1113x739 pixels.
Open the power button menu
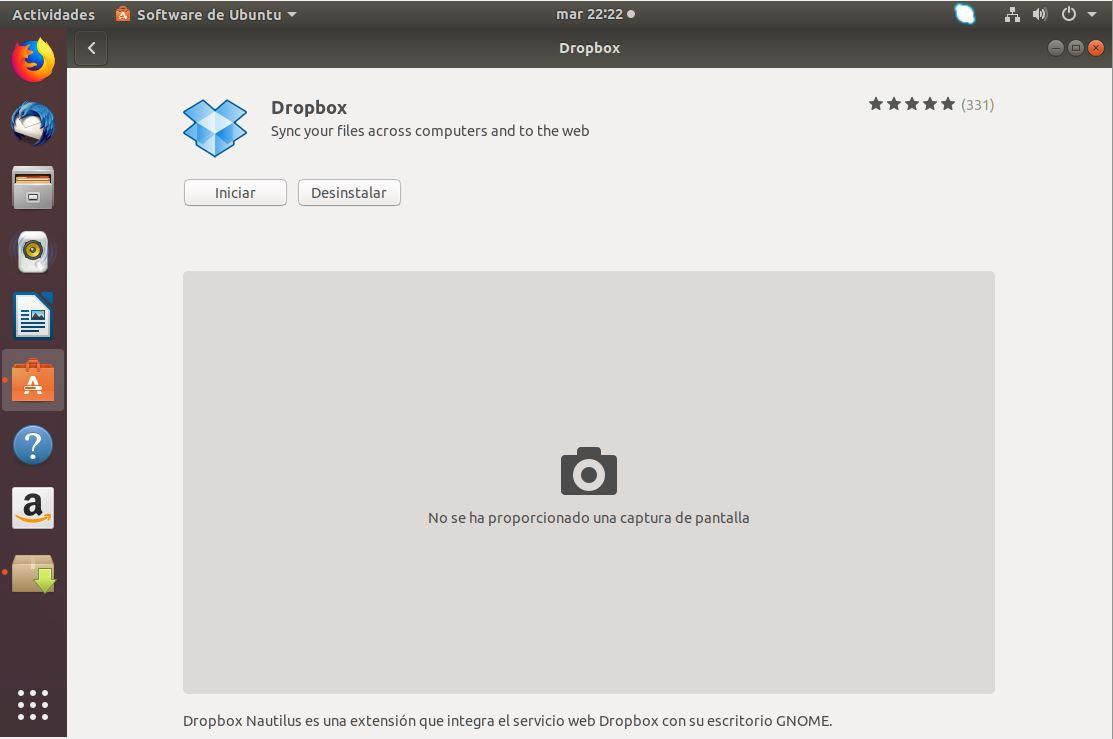click(x=1068, y=14)
